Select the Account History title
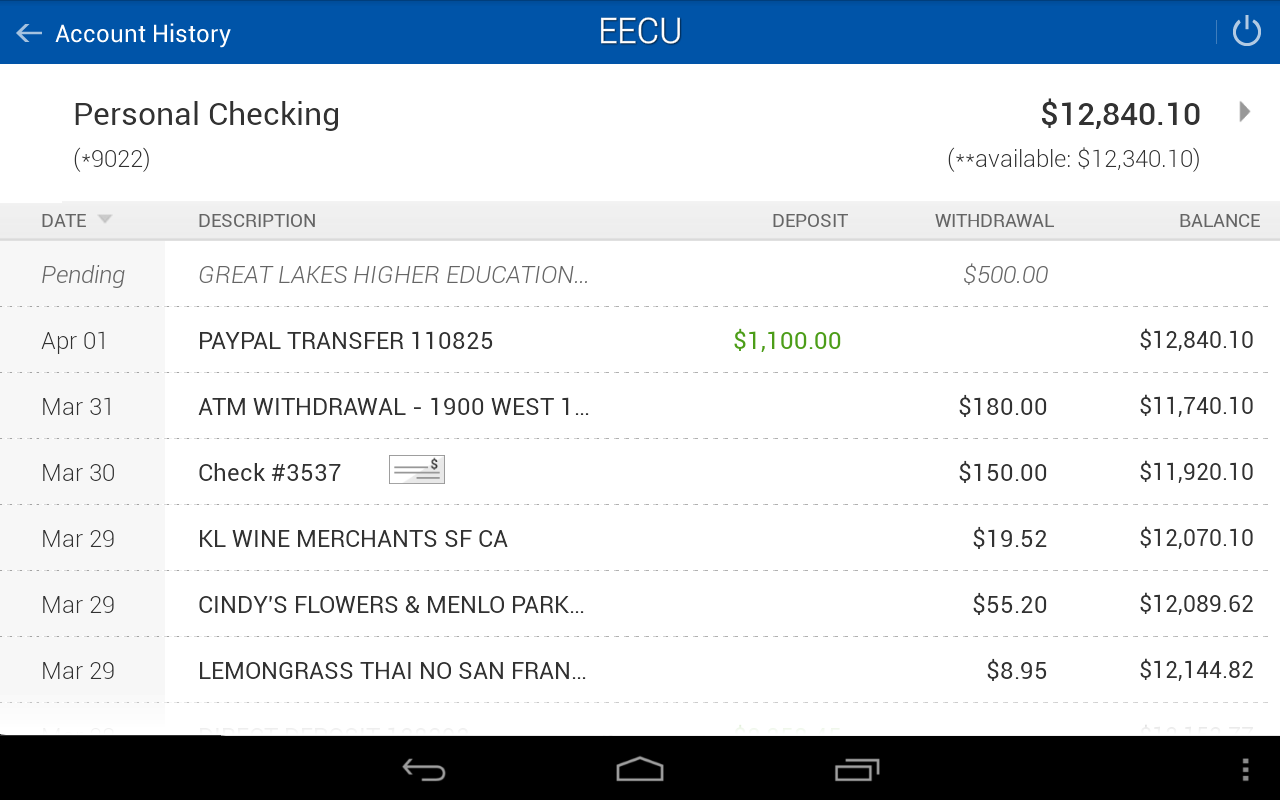1280x800 pixels. point(143,34)
